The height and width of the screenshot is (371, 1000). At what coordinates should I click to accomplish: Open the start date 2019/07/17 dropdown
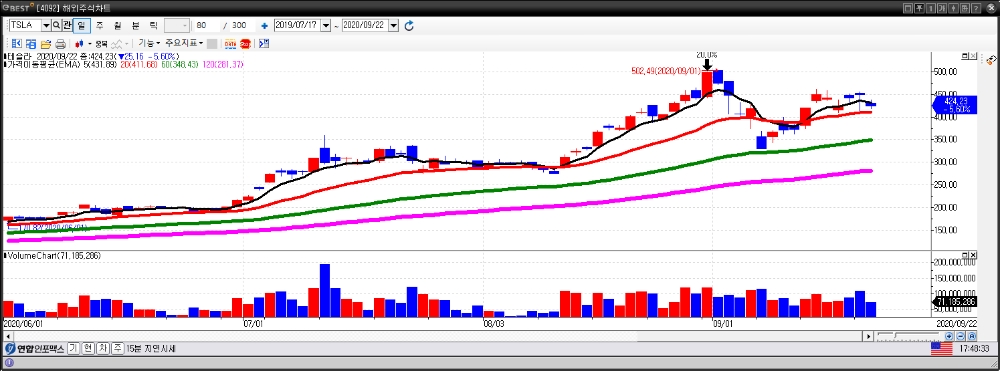pos(326,25)
